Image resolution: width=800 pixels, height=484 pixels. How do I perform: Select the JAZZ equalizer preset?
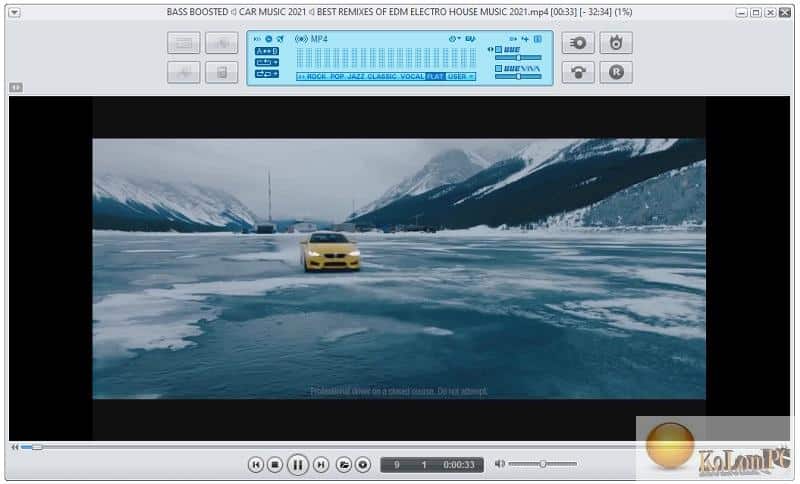356,77
